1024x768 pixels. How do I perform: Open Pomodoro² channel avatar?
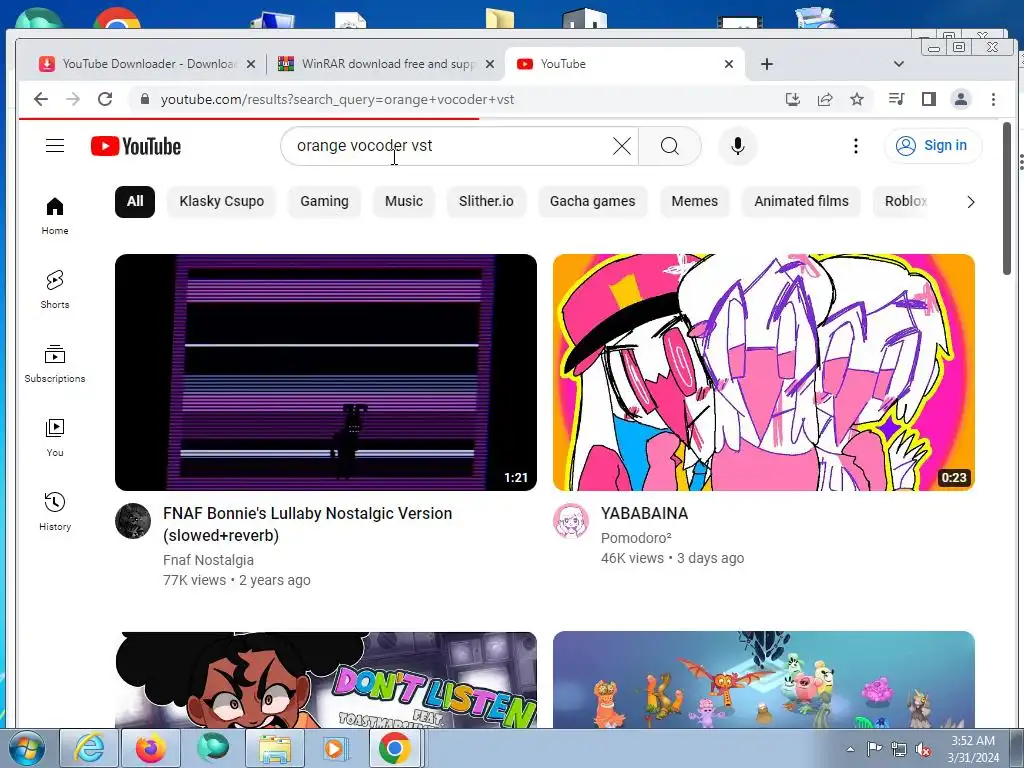(x=571, y=520)
